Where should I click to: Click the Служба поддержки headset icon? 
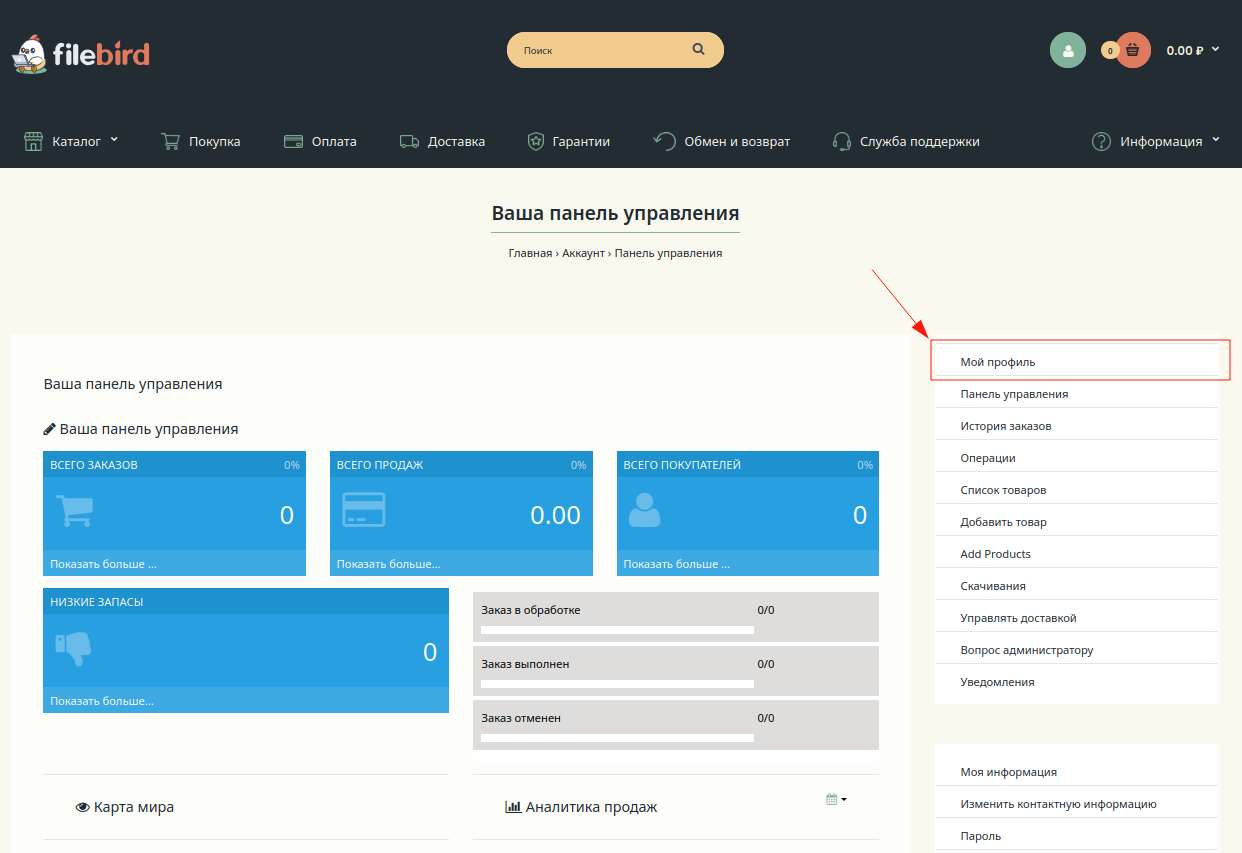pos(842,141)
